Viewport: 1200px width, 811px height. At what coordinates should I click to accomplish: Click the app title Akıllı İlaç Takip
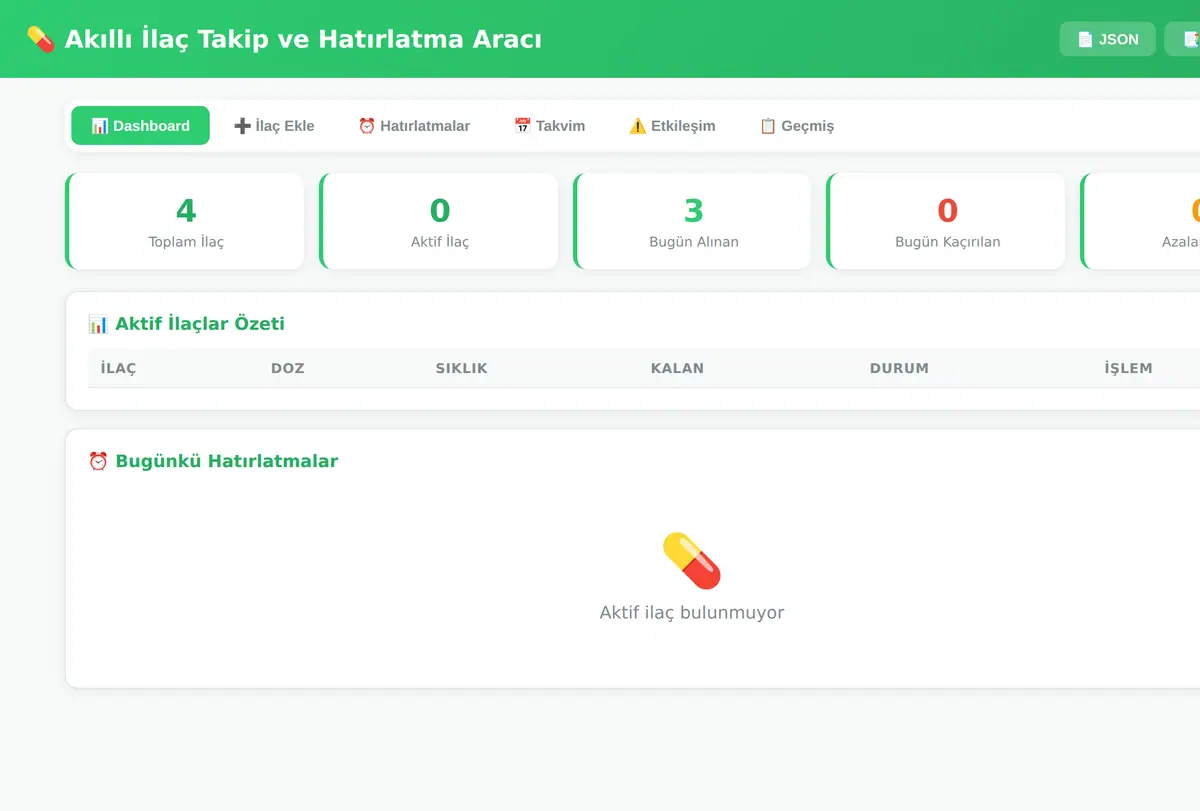303,39
